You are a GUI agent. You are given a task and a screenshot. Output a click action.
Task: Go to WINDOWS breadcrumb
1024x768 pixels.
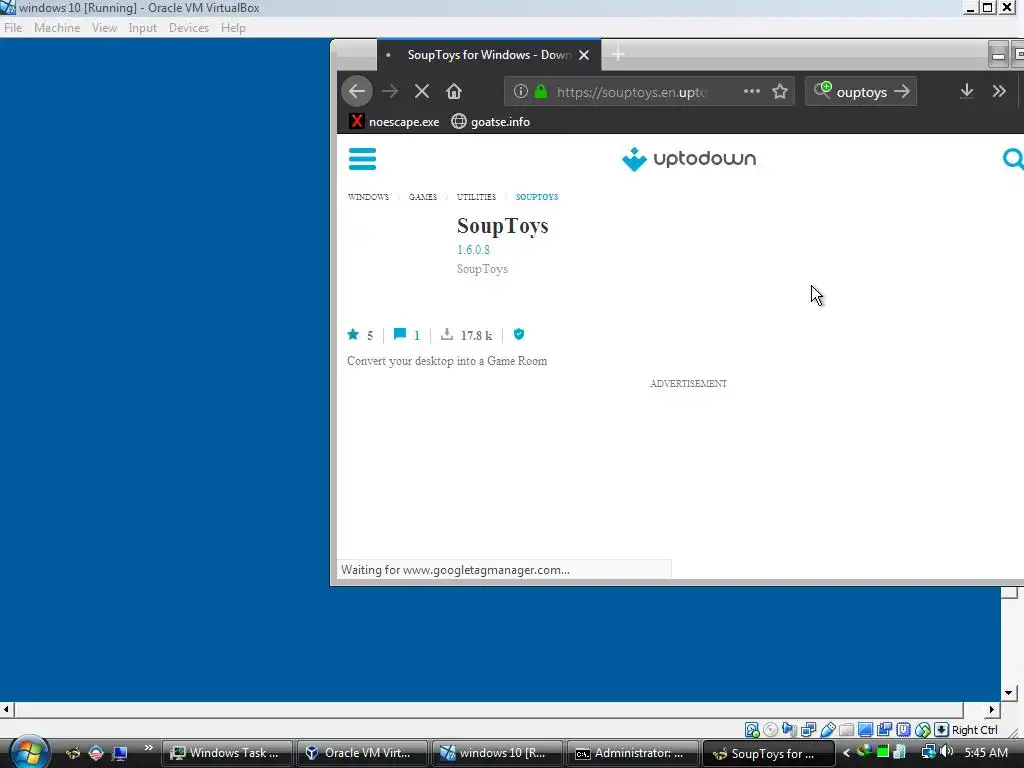[x=368, y=197]
